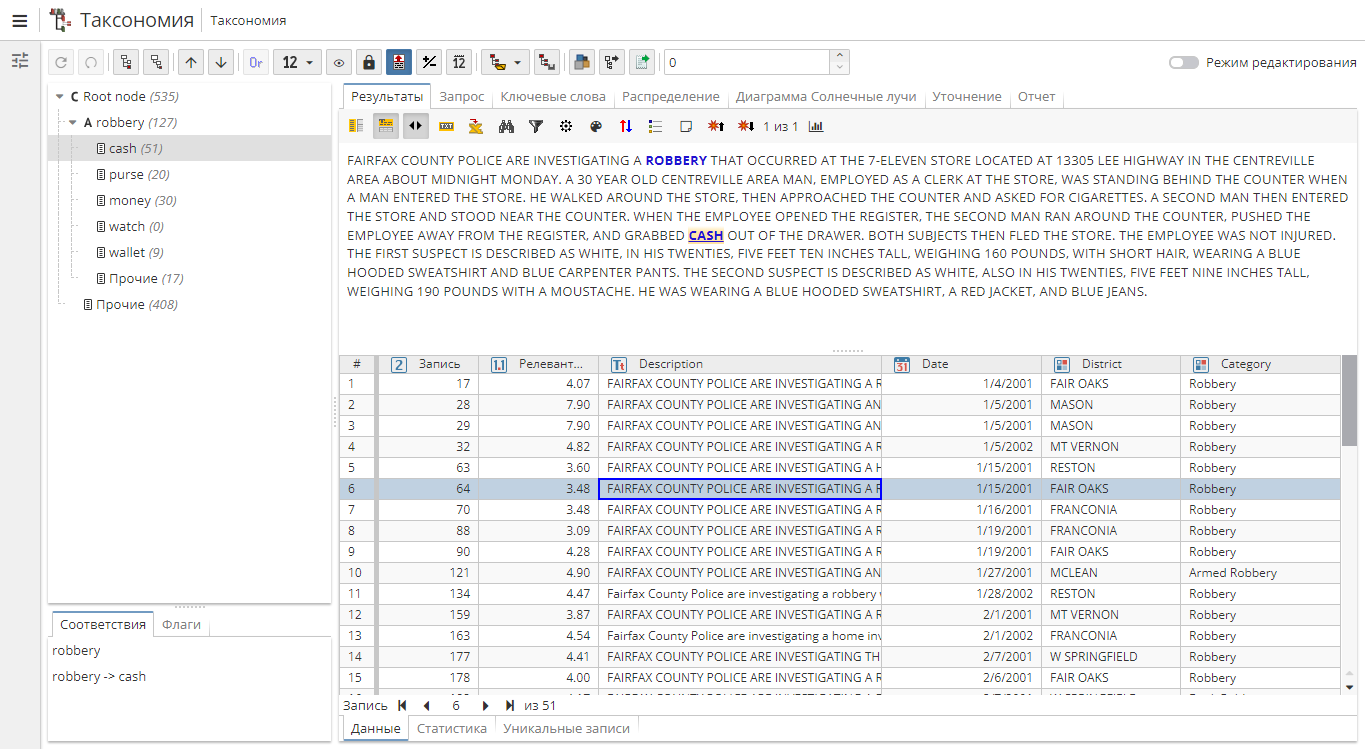Image resolution: width=1365 pixels, height=749 pixels.
Task: Open the tree-folder dropdown button
Action: (505, 63)
